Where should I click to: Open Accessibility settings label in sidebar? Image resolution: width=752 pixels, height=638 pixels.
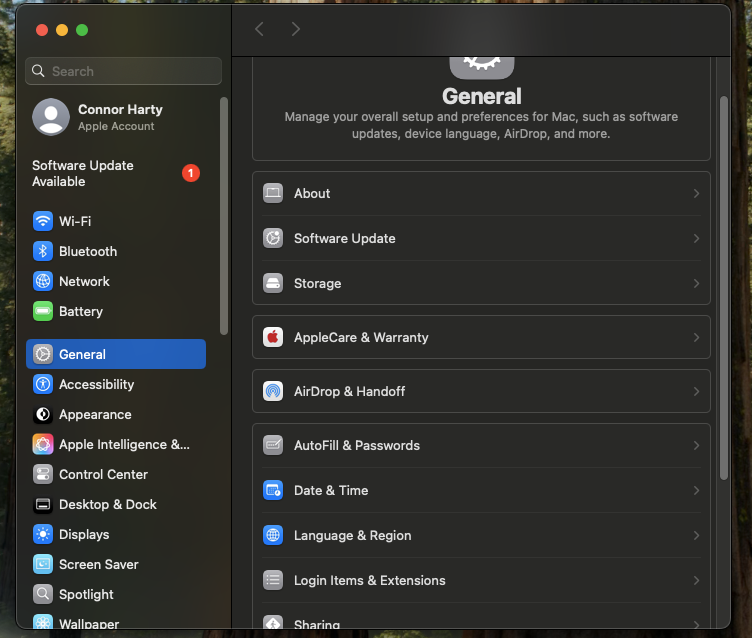pyautogui.click(x=96, y=384)
